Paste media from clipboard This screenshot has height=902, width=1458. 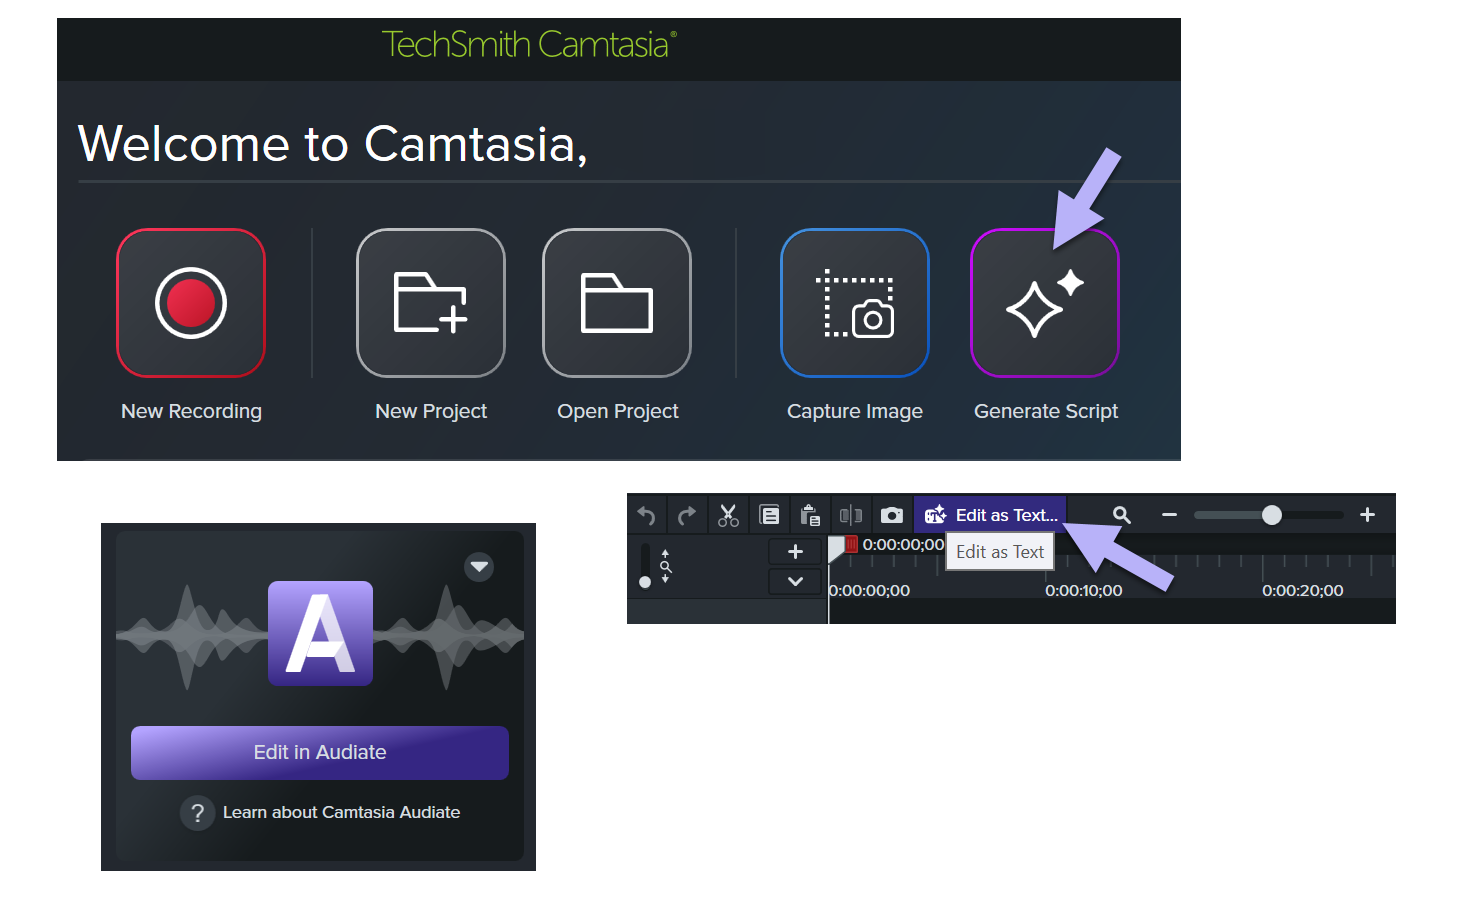click(x=810, y=515)
